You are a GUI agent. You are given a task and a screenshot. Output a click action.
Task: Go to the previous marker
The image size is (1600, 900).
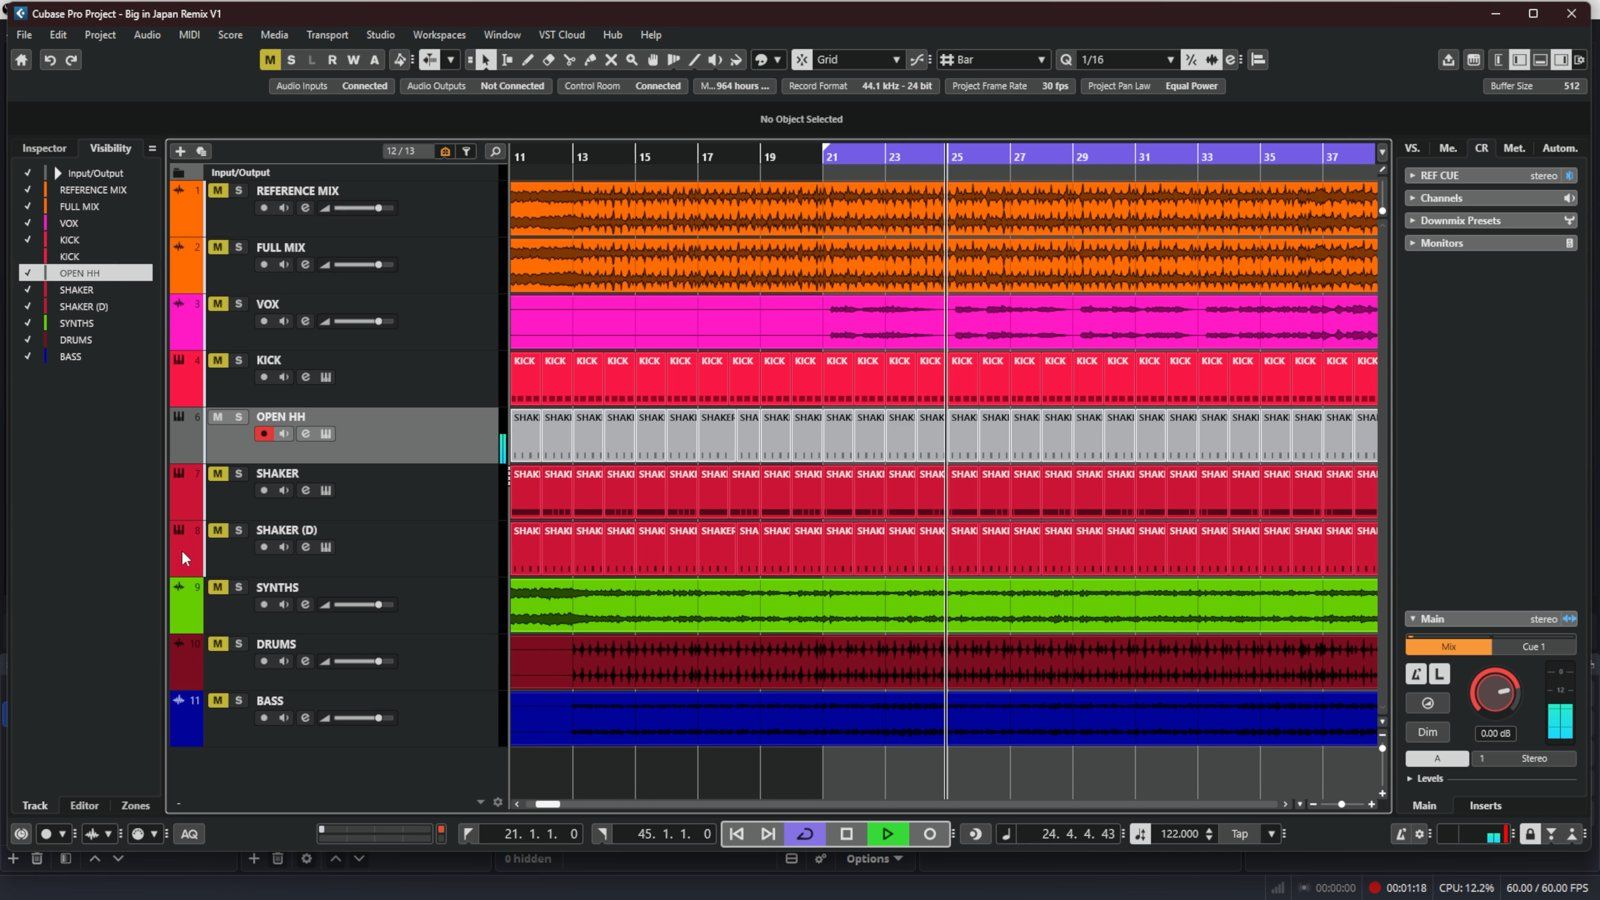736,834
